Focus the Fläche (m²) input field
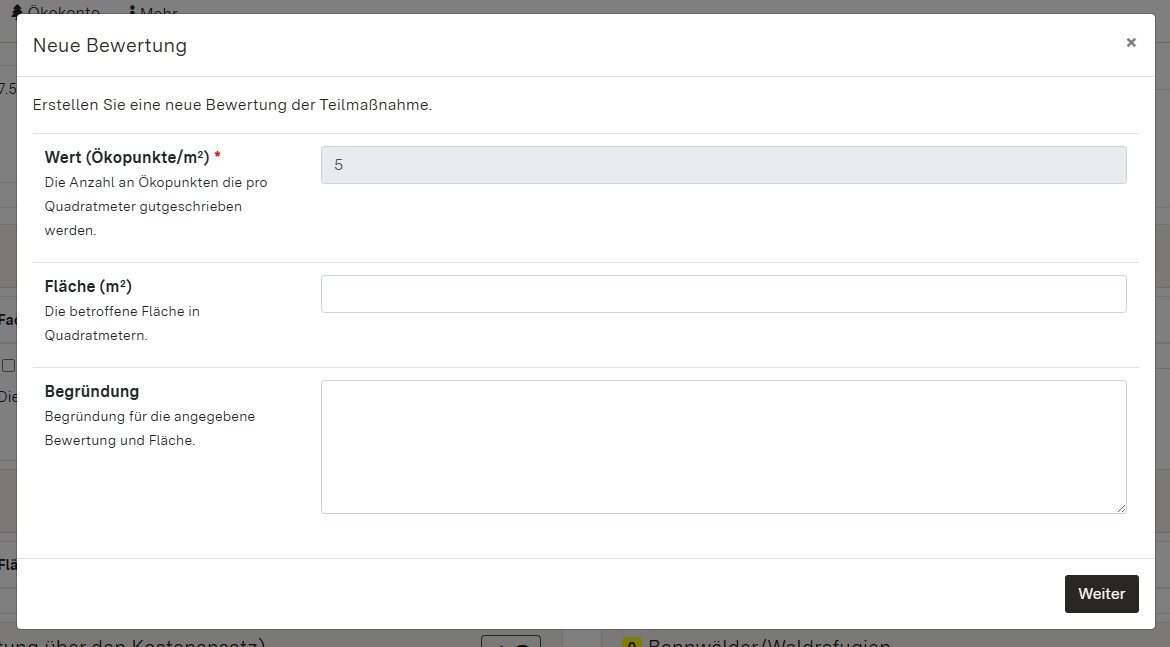 pos(723,294)
